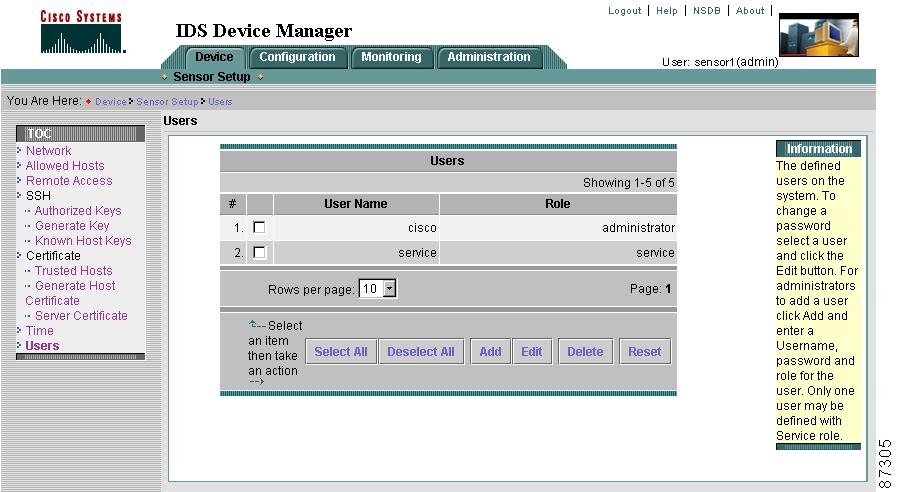Viewport: 897px width, 492px height.
Task: Click the User: sensor1(admin) label
Action: click(720, 62)
